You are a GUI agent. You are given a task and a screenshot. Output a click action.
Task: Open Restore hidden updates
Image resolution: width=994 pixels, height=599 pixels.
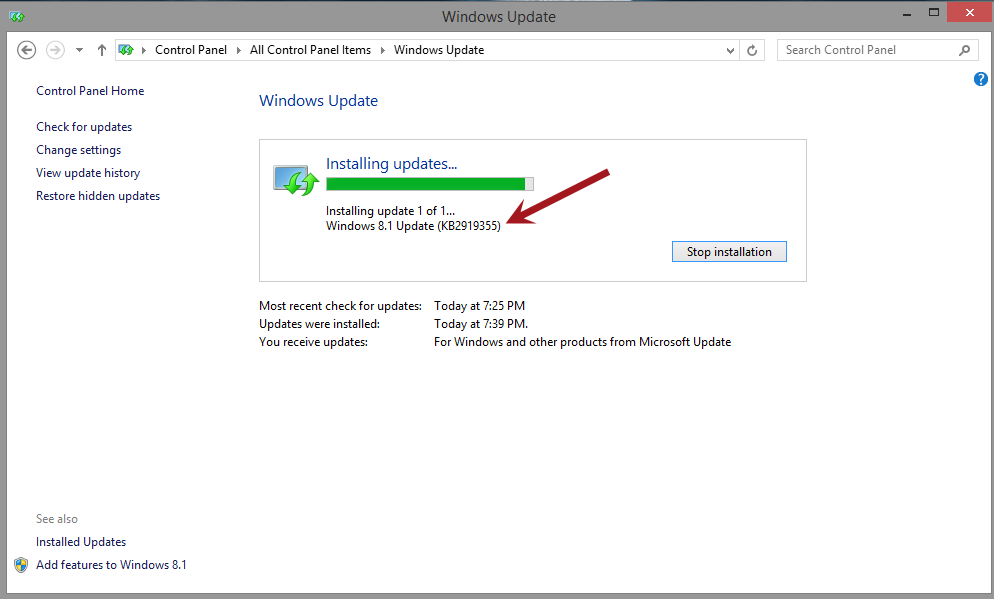(x=98, y=196)
